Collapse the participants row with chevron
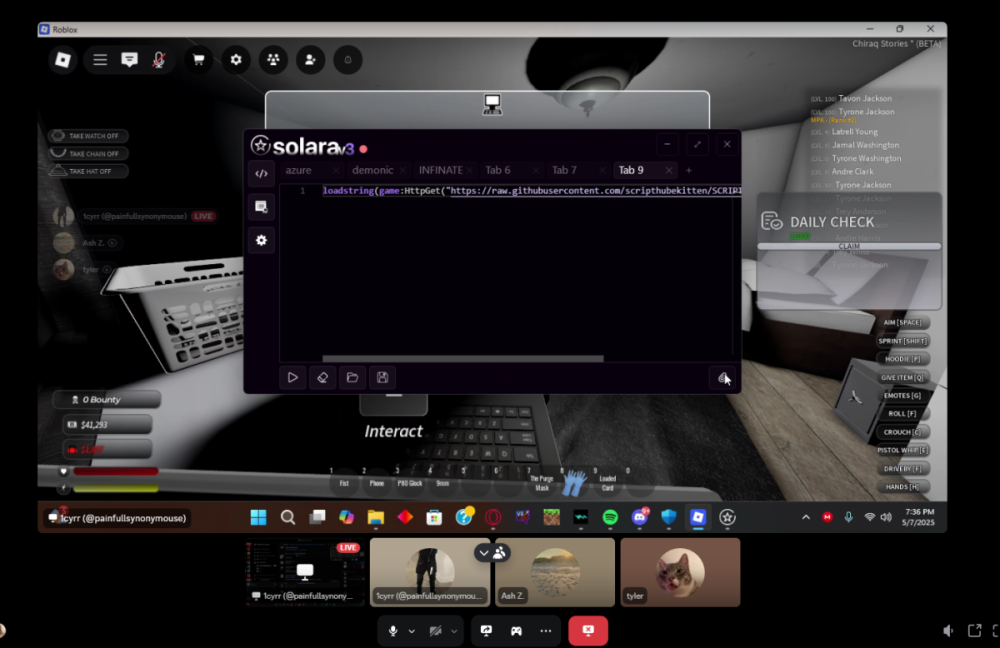Screen dimensions: 1000x648 pos(484,553)
